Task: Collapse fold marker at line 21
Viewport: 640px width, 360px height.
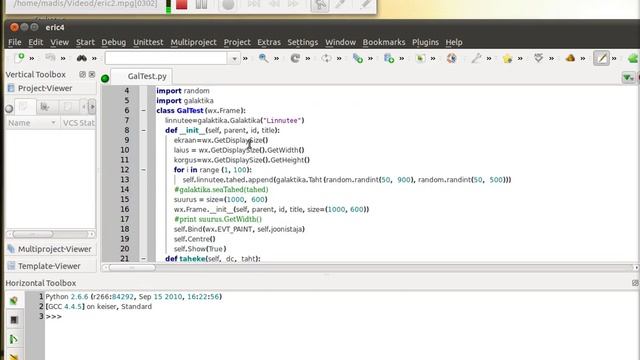Action: tap(143, 258)
